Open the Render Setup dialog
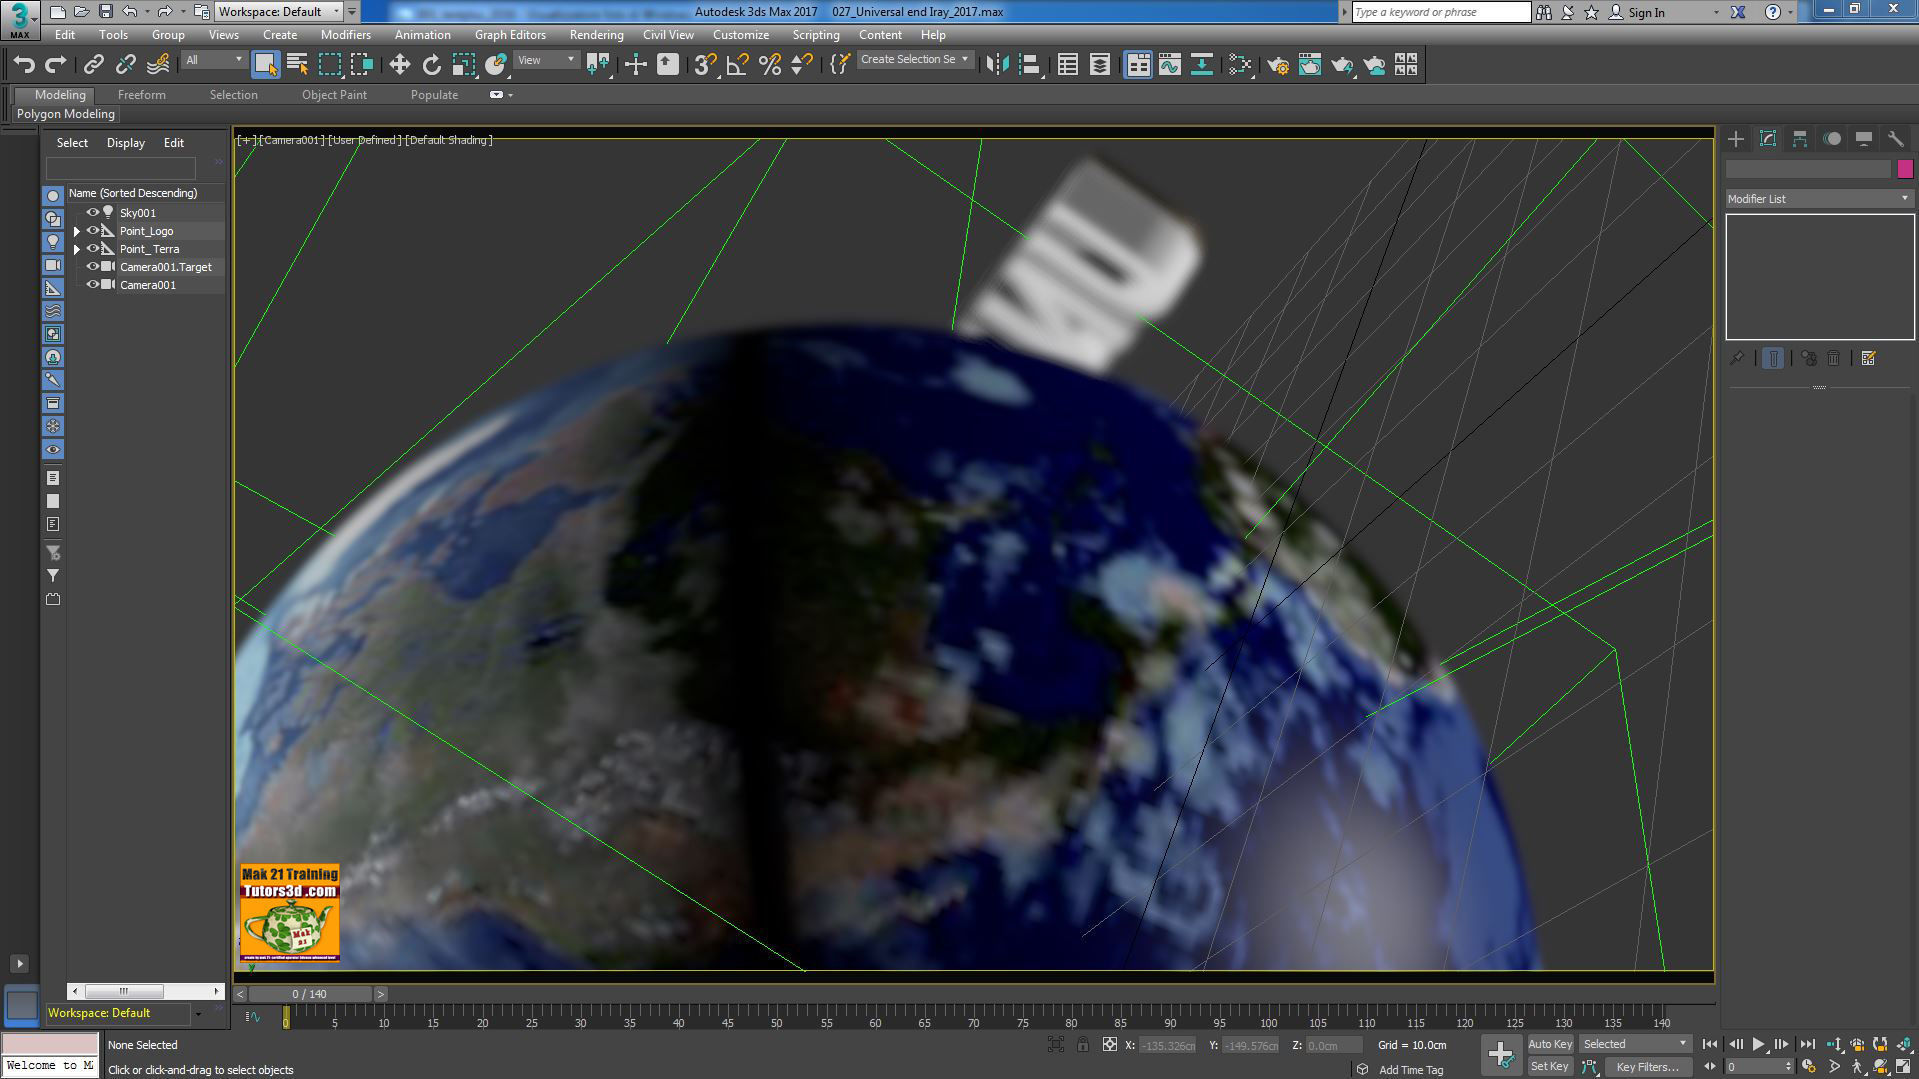1919x1079 pixels. point(1278,65)
